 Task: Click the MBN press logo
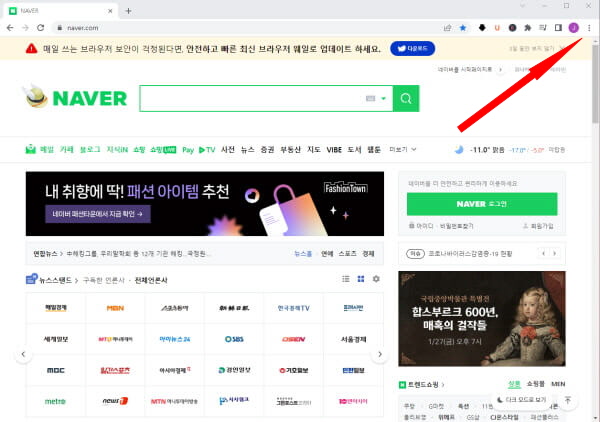tap(115, 308)
